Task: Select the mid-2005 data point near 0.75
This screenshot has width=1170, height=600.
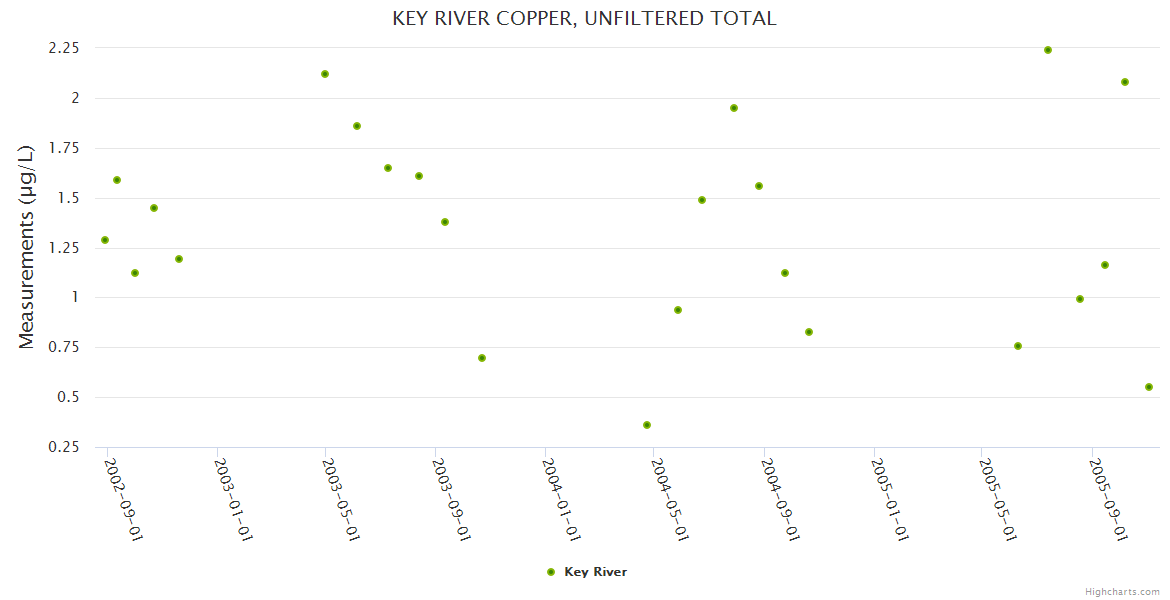Action: (1018, 346)
